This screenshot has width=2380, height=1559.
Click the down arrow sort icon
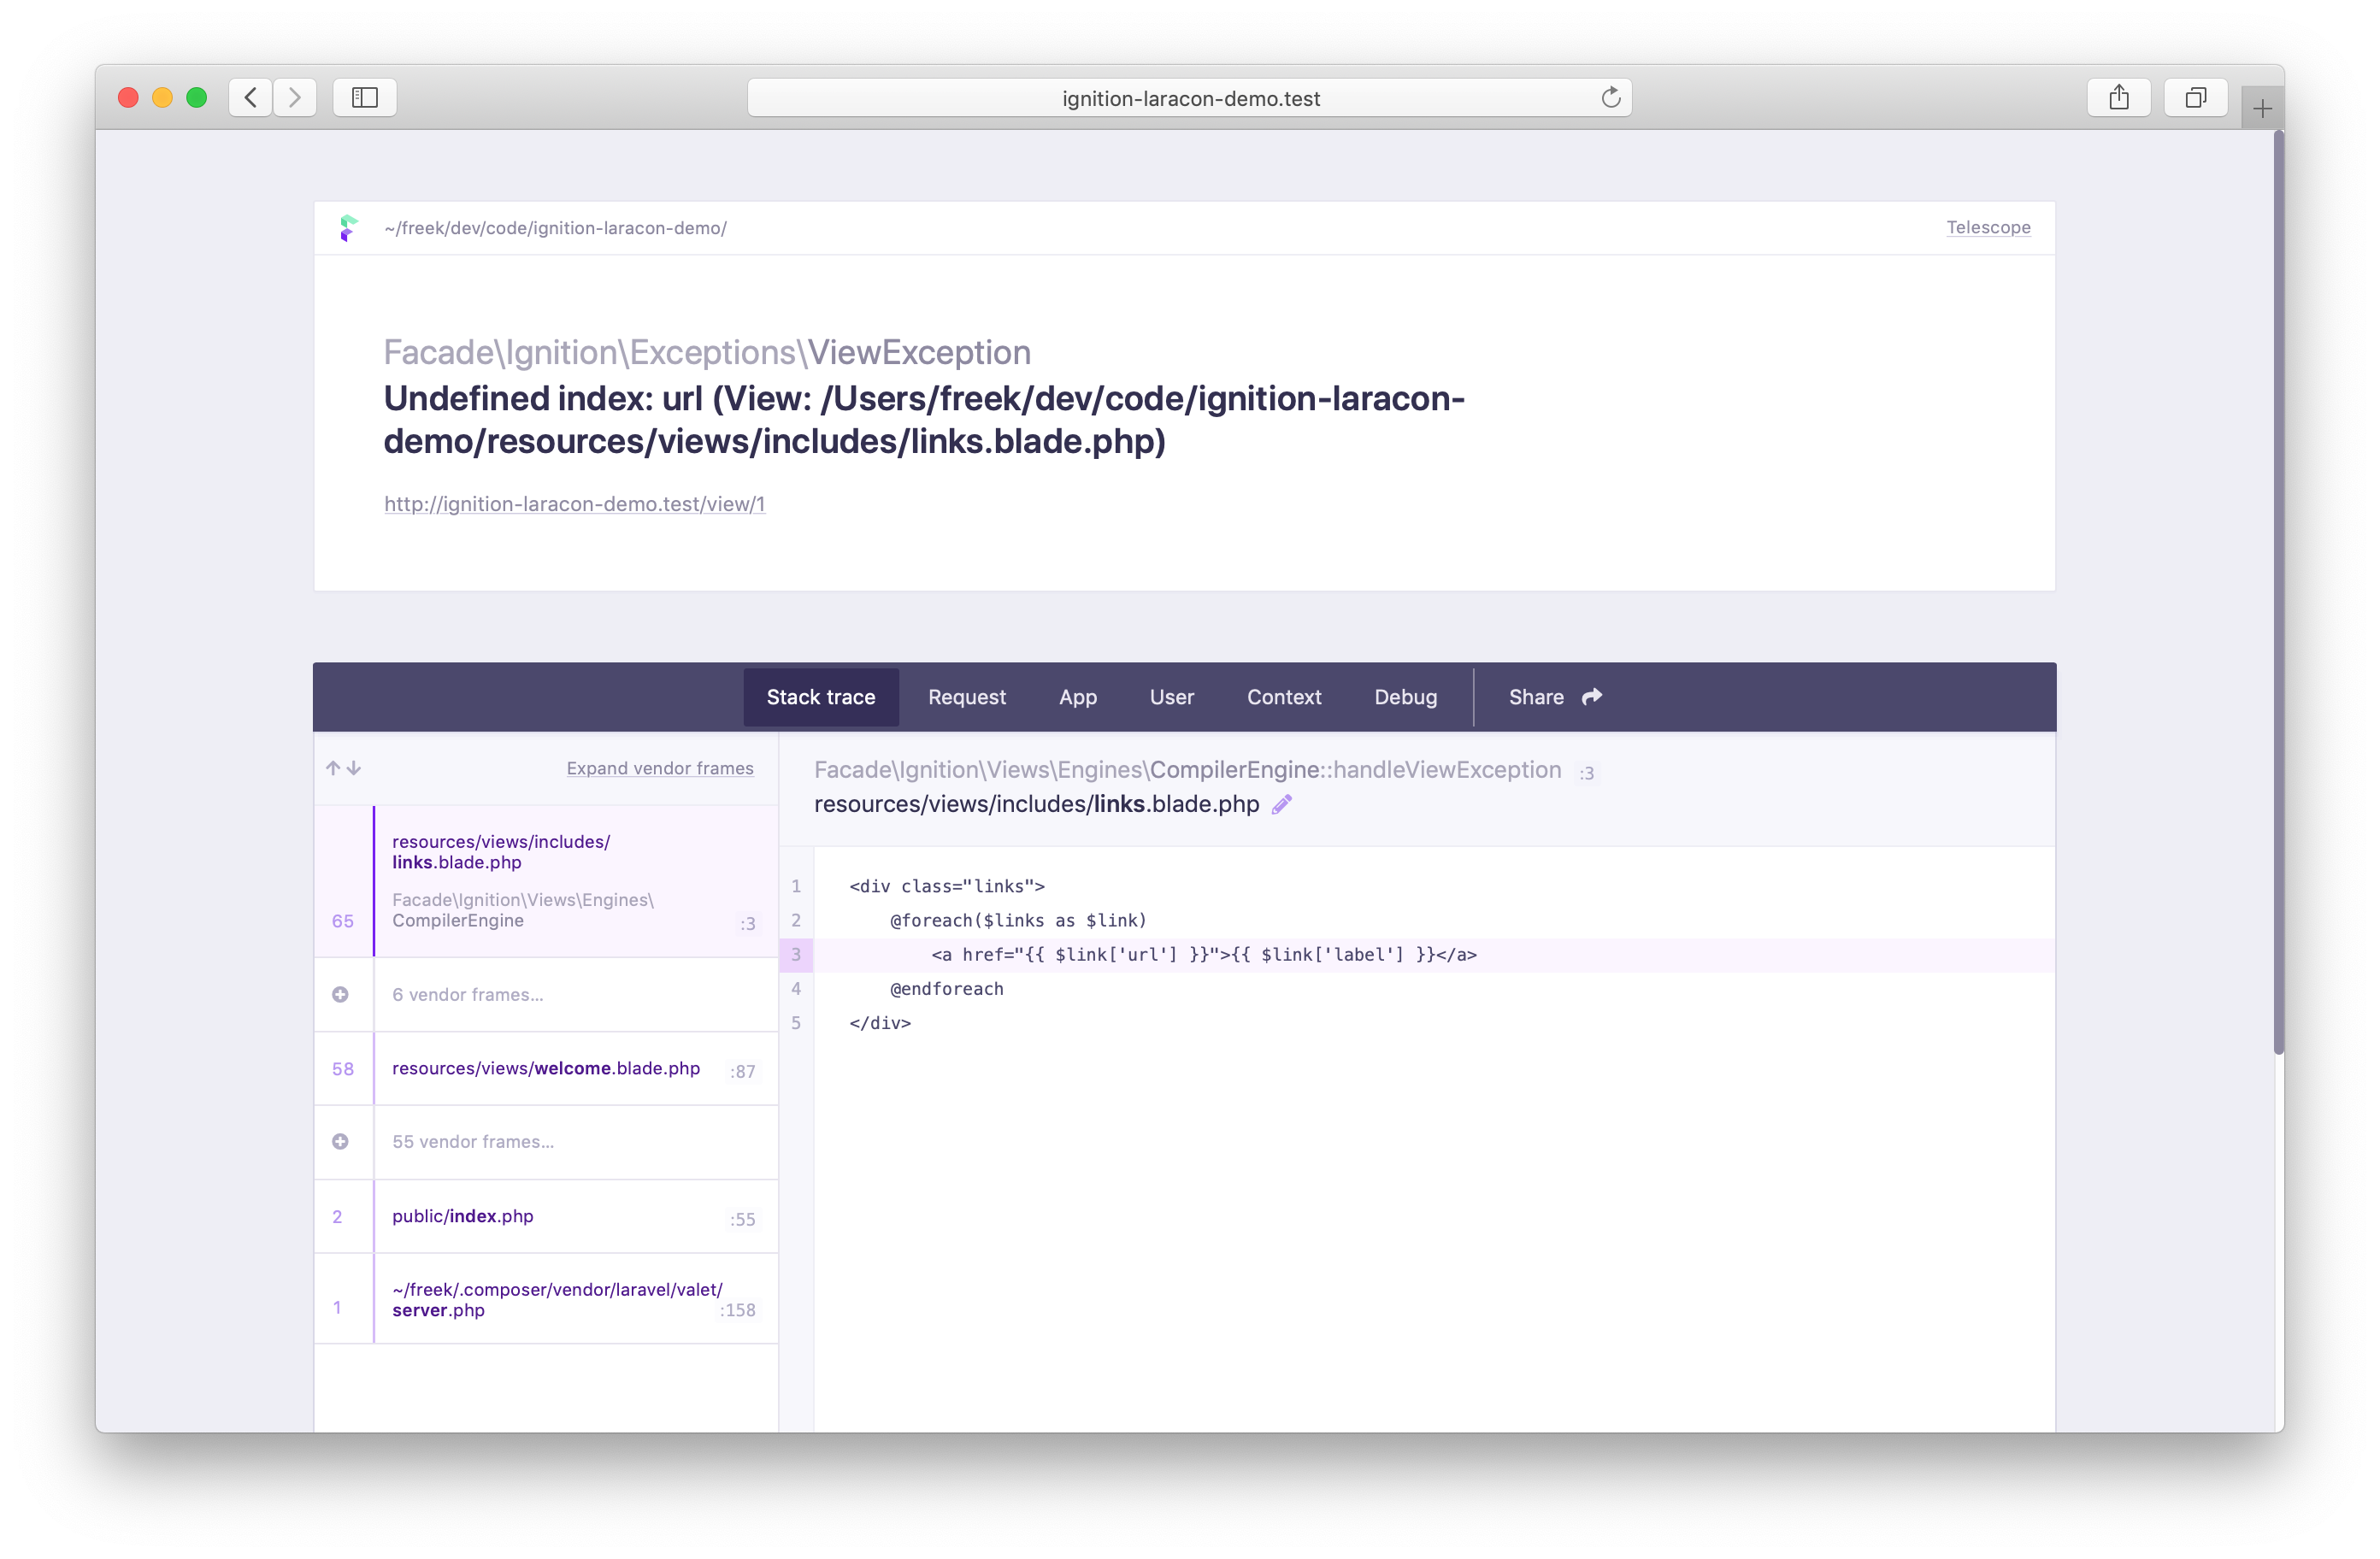[353, 768]
